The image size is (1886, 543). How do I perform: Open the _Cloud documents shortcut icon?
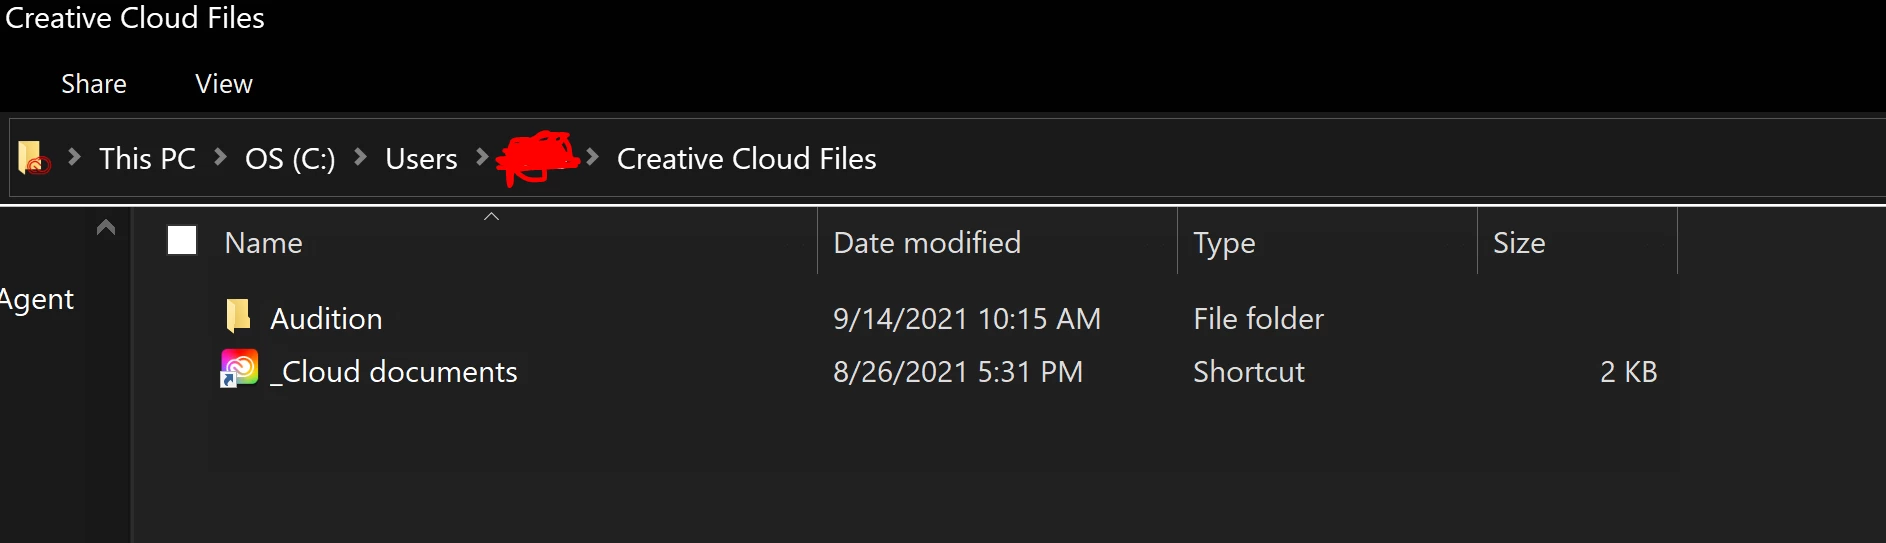[239, 369]
